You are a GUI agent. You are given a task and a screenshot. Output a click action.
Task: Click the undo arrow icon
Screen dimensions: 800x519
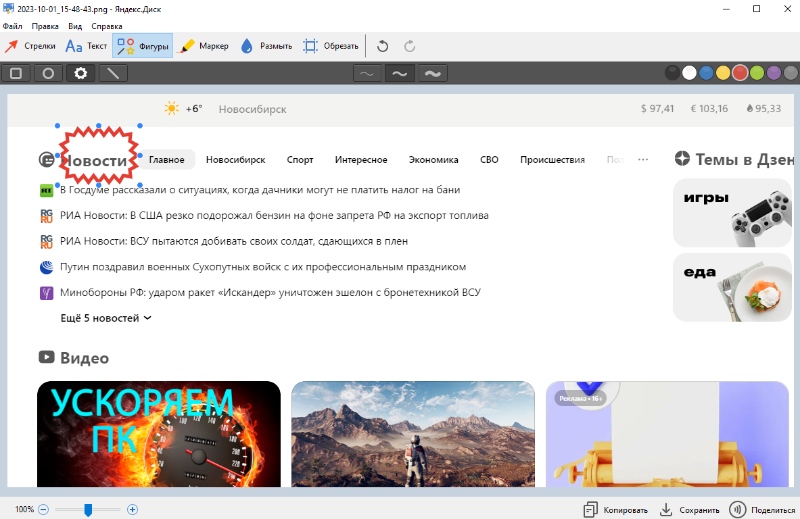click(382, 46)
